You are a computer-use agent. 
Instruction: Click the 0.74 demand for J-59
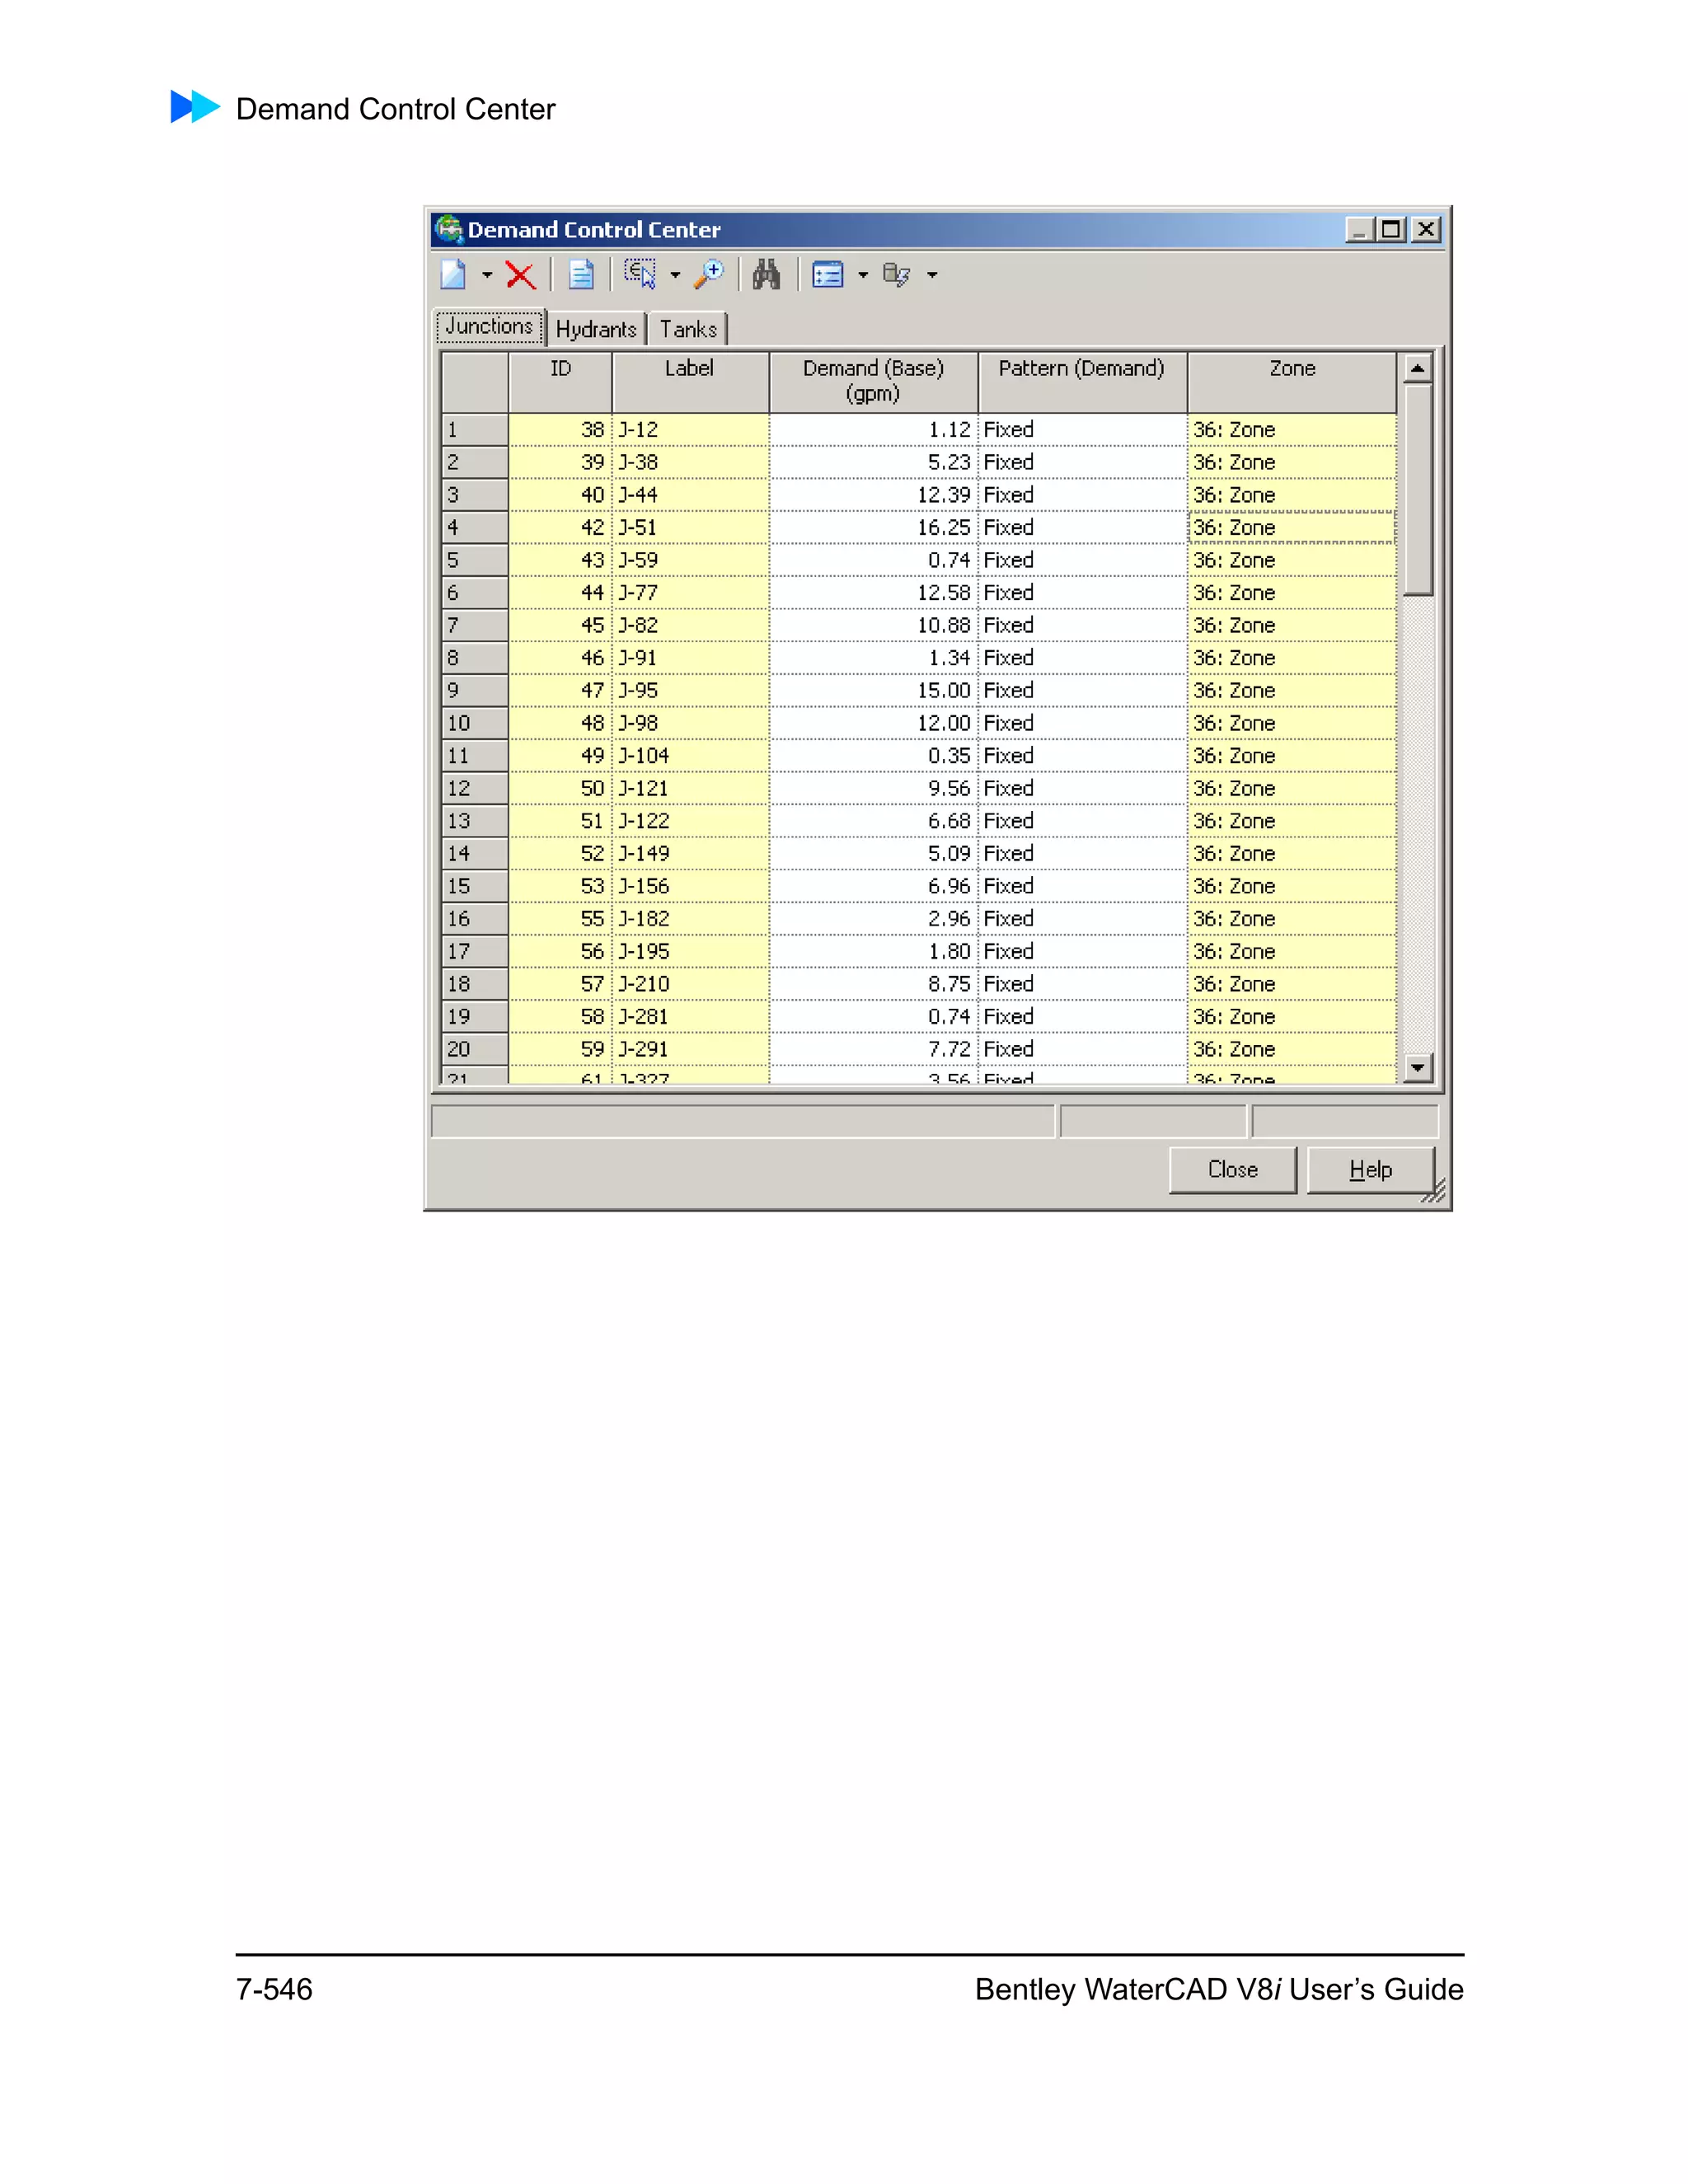point(948,560)
